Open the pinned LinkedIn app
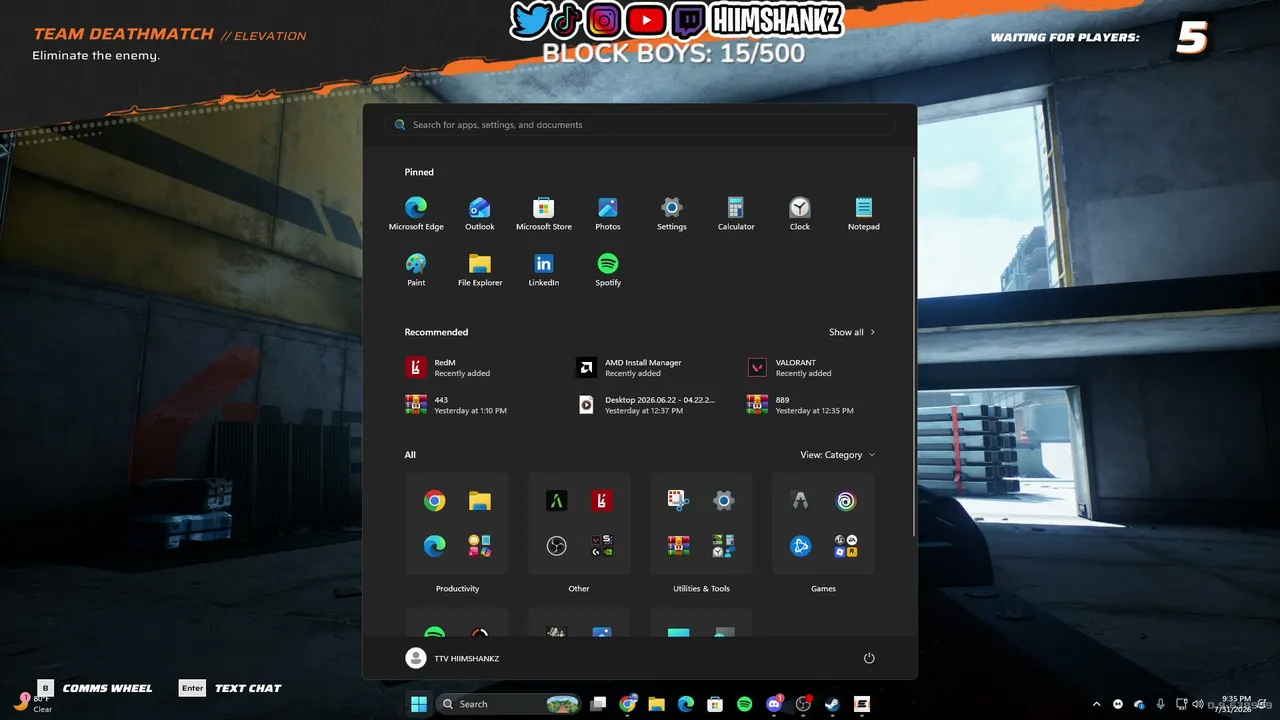The height and width of the screenshot is (720, 1280). [544, 270]
